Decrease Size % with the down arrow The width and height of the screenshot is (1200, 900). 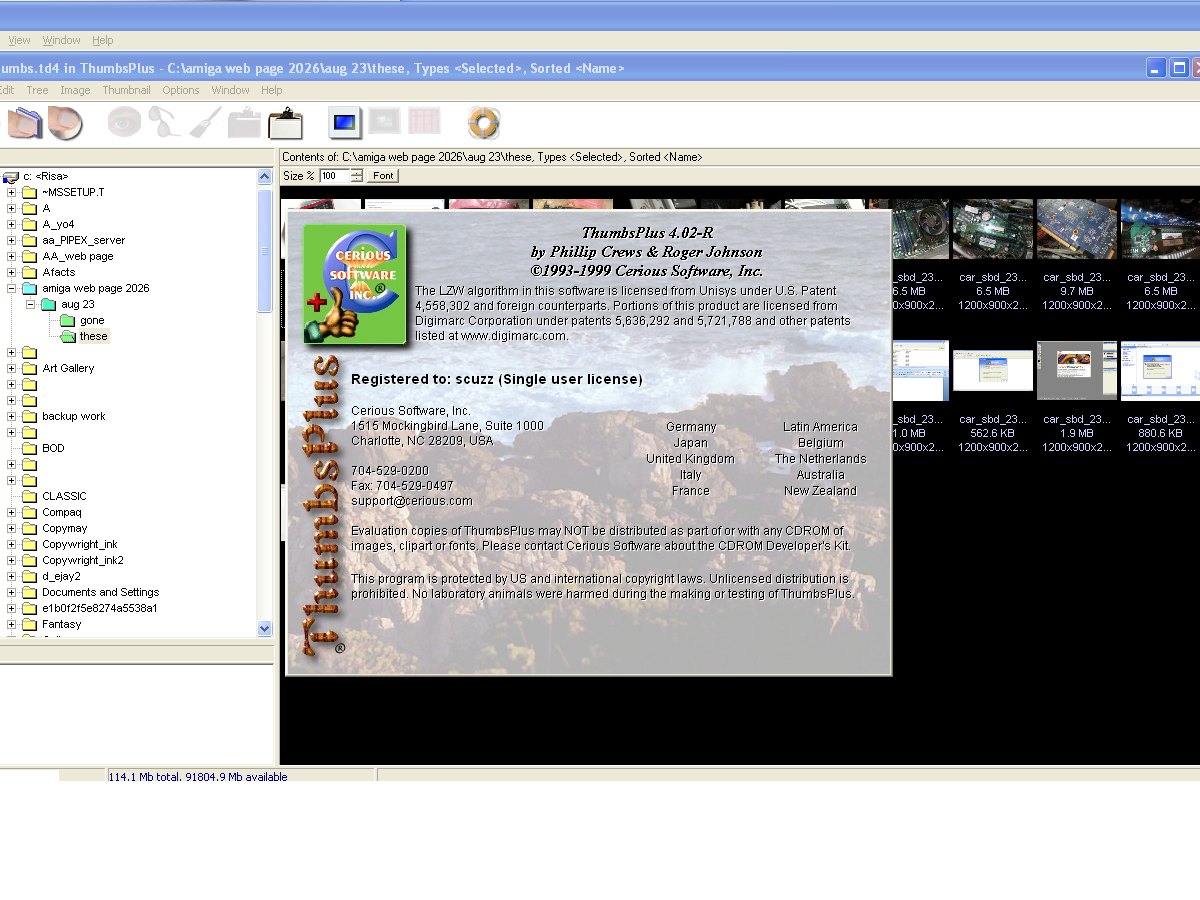pyautogui.click(x=356, y=180)
